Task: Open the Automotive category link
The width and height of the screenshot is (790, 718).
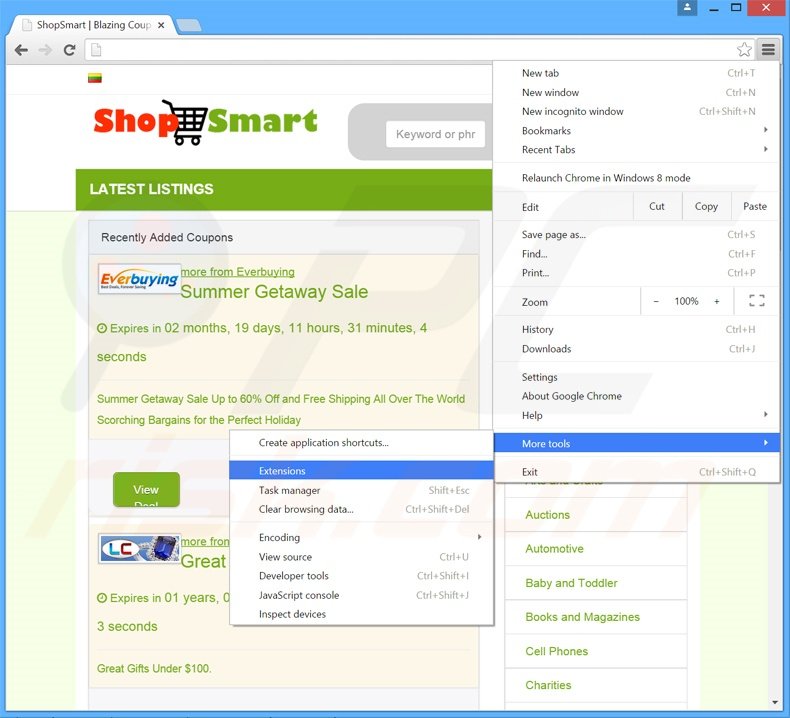Action: tap(554, 549)
